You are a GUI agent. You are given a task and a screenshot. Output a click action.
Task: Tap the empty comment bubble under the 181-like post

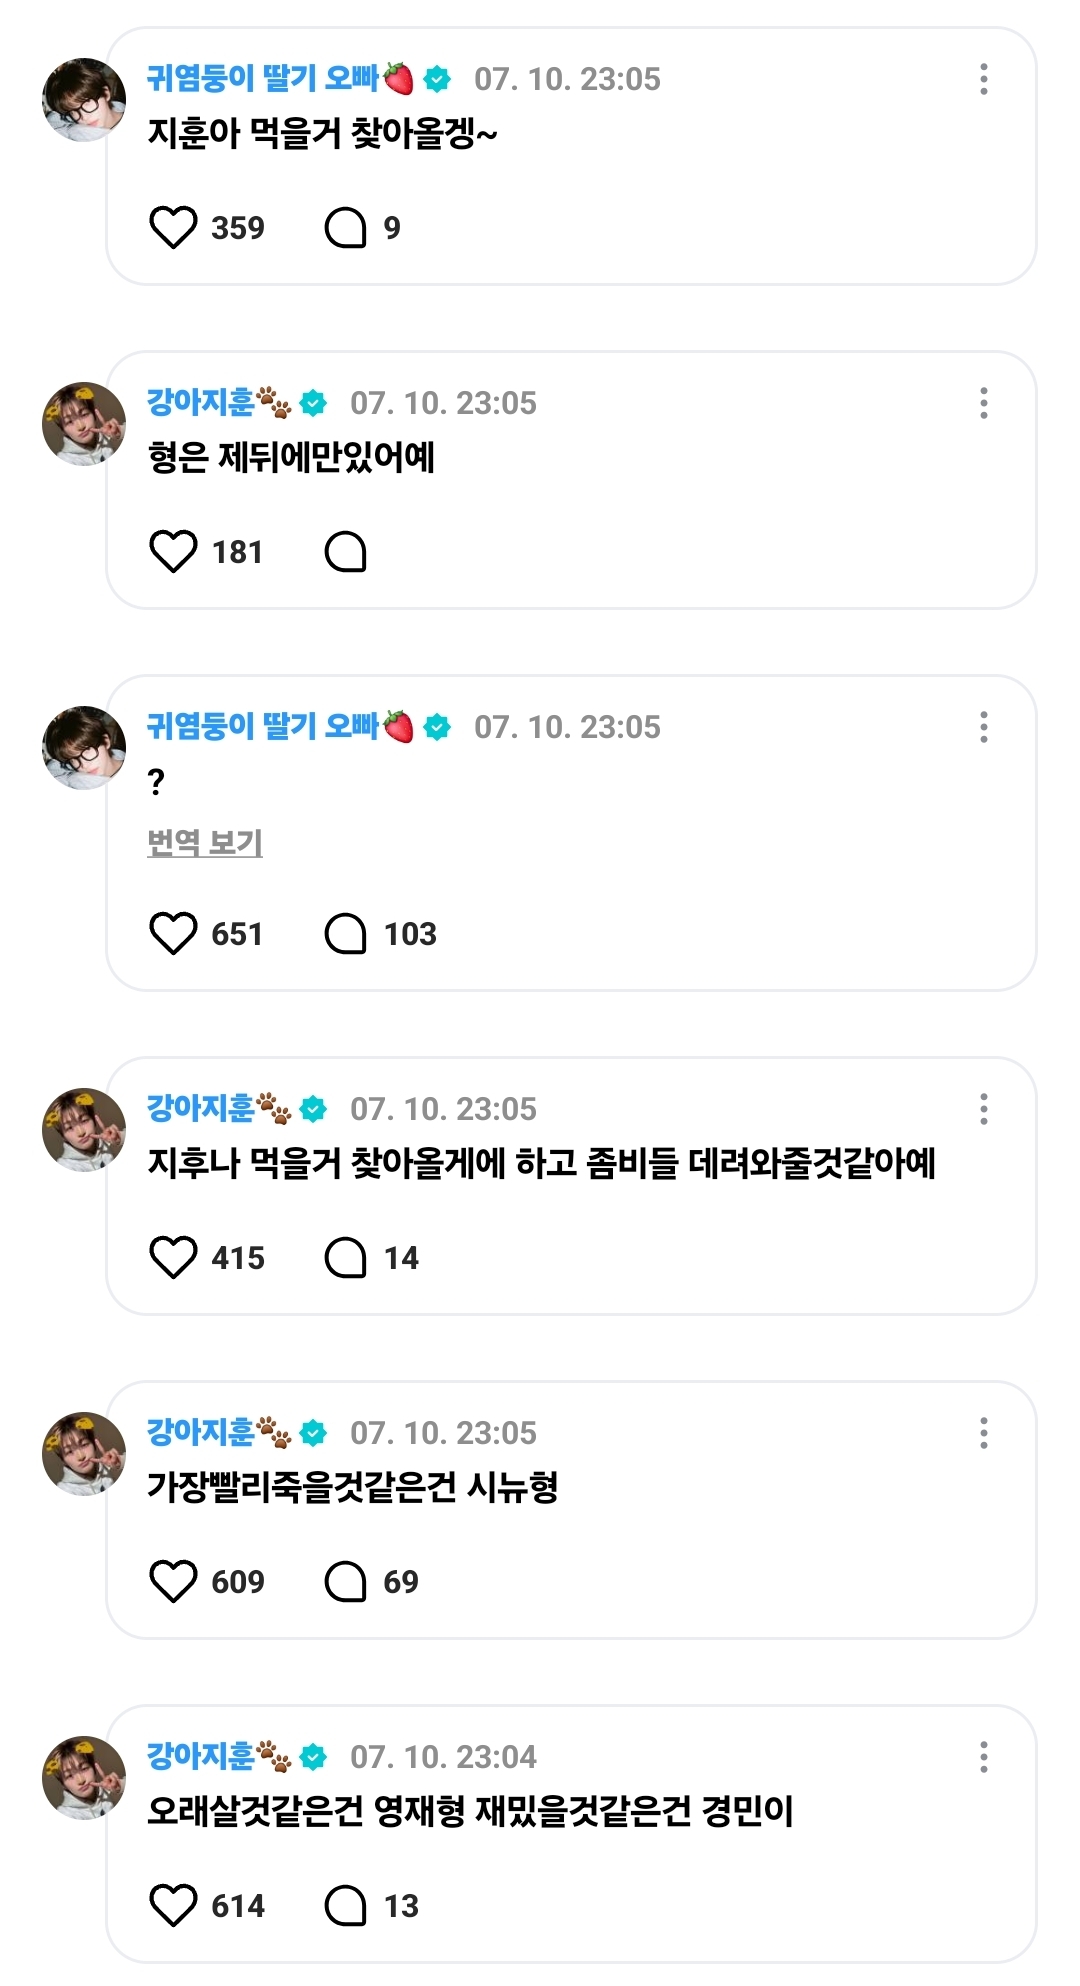point(346,552)
